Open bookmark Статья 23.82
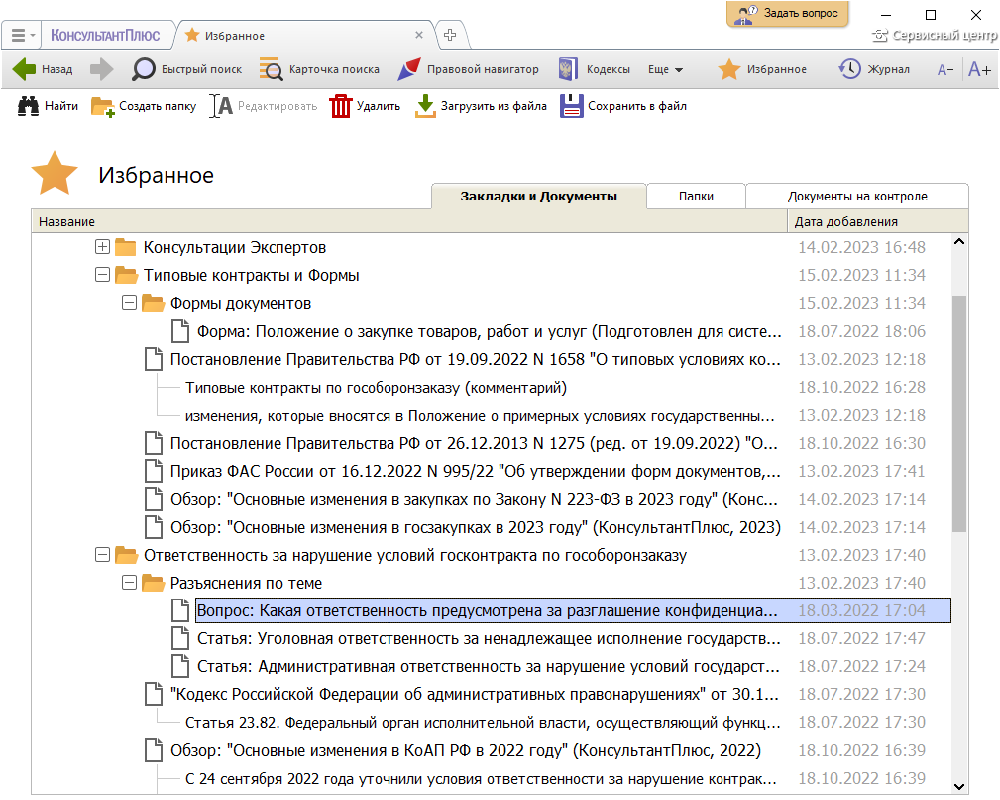The height and width of the screenshot is (800, 1000). tap(483, 723)
